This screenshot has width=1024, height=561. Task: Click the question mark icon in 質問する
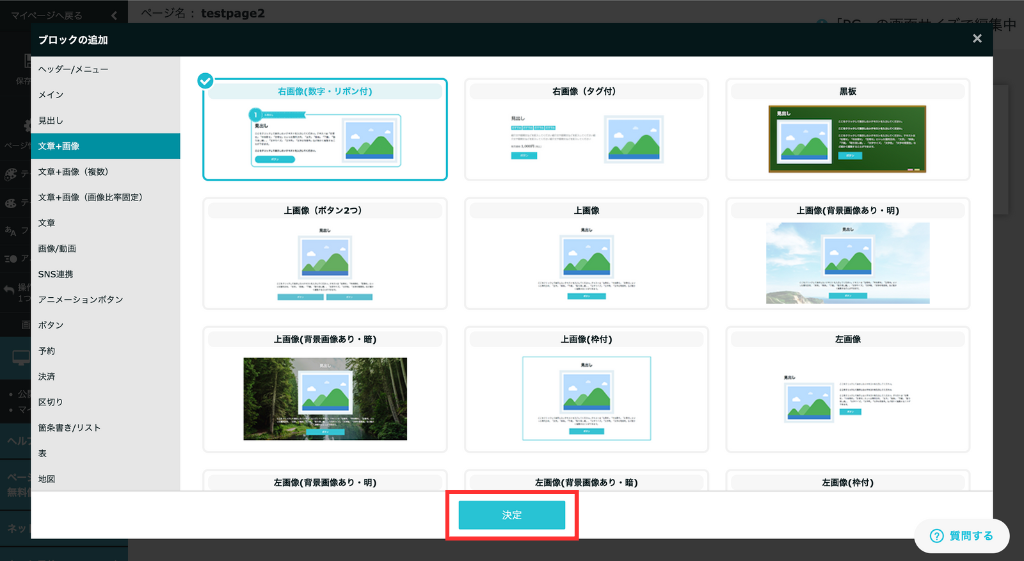click(x=937, y=536)
